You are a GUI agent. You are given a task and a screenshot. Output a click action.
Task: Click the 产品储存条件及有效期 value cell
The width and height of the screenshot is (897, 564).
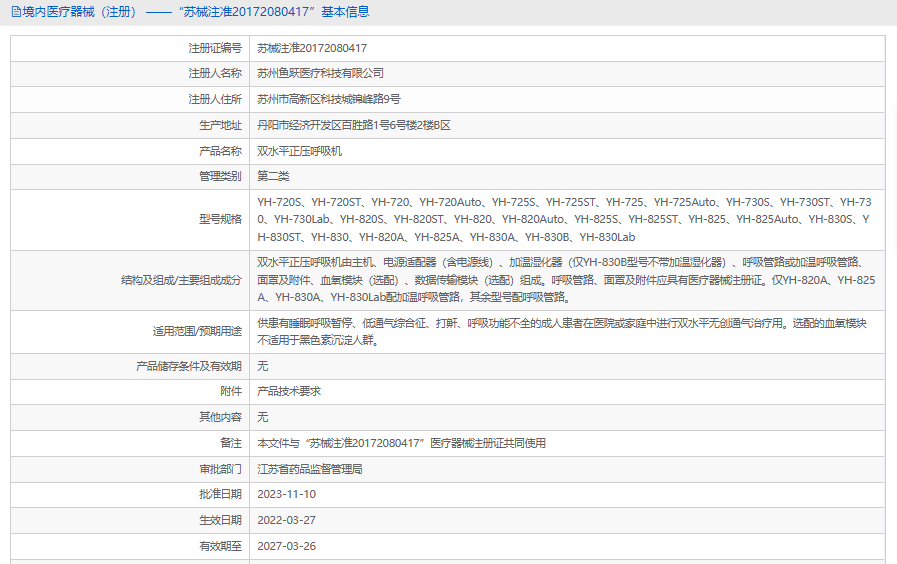[x=263, y=366]
